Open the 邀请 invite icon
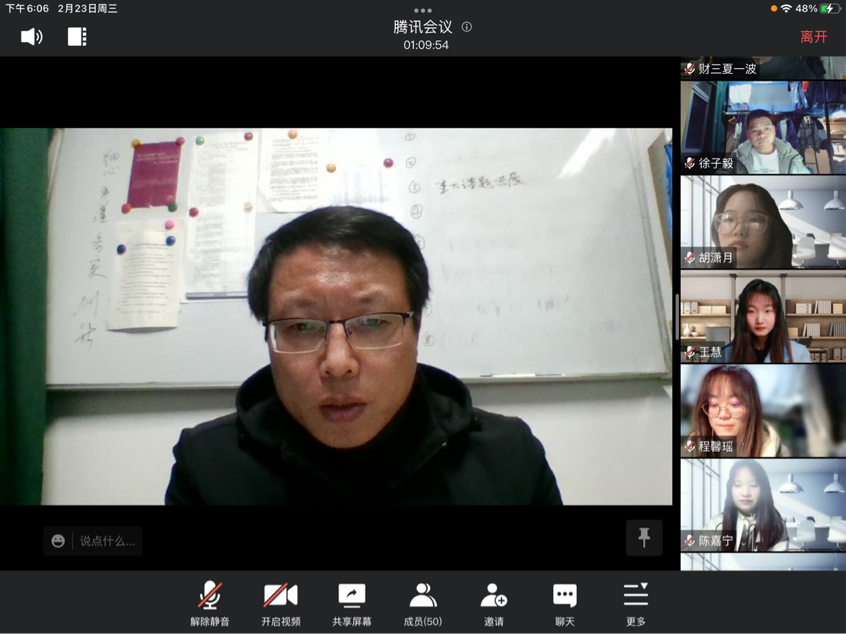This screenshot has width=846, height=634. click(494, 604)
